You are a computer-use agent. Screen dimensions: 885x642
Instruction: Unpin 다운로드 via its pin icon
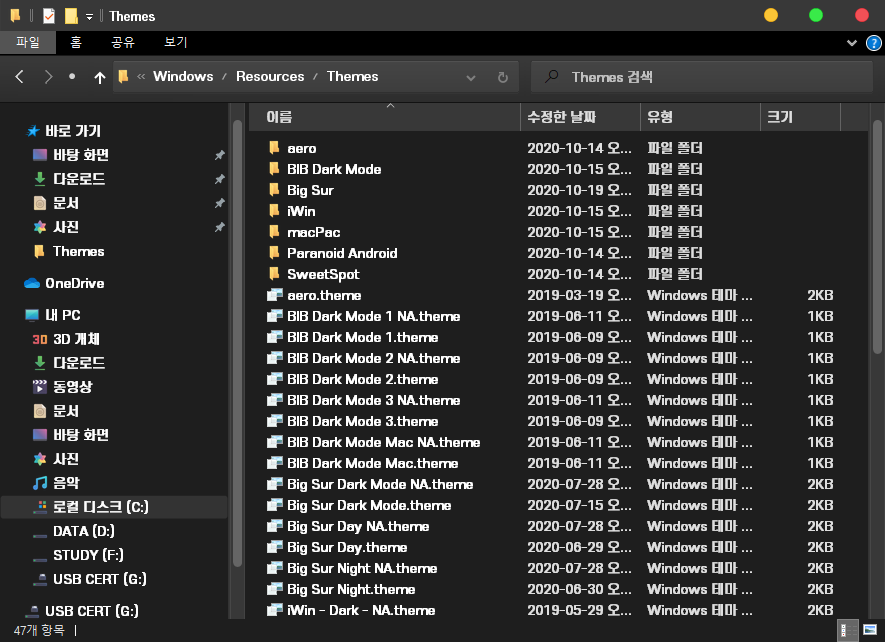[219, 179]
